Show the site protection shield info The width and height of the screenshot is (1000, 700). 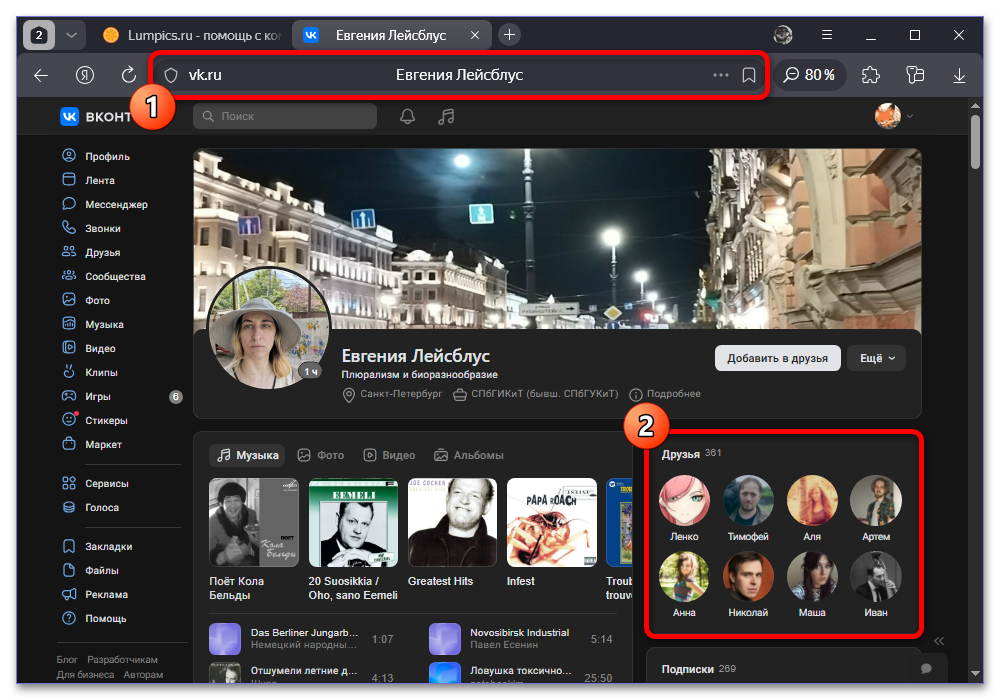pyautogui.click(x=171, y=75)
